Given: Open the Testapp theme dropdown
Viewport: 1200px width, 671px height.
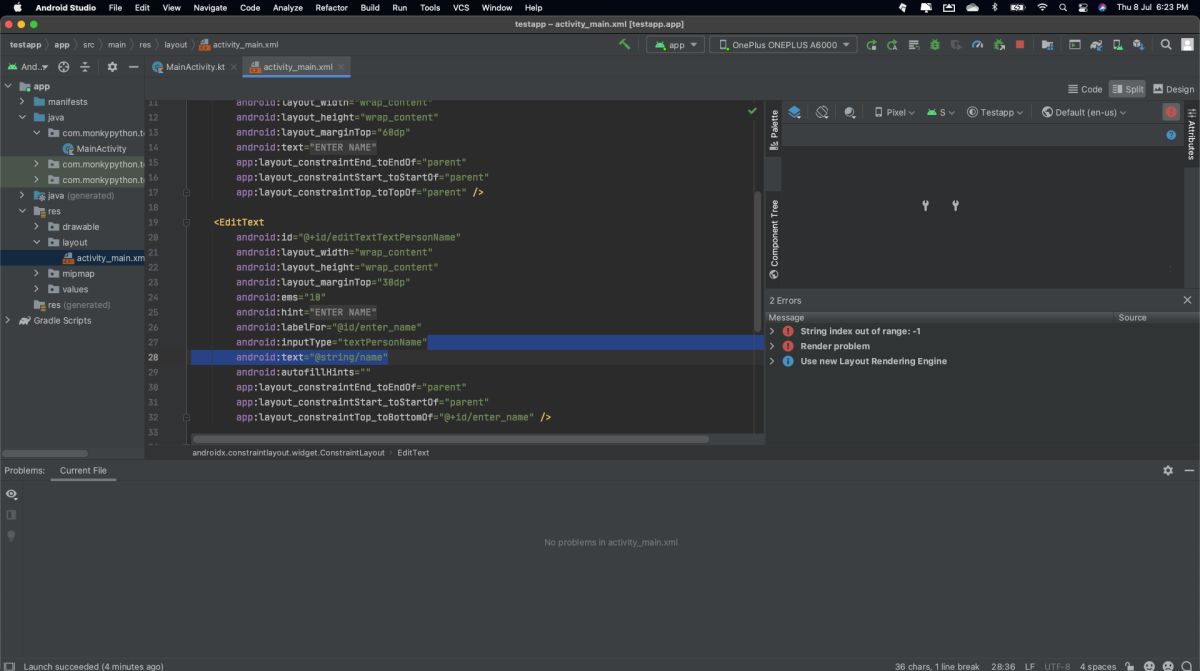Looking at the screenshot, I should 995,112.
